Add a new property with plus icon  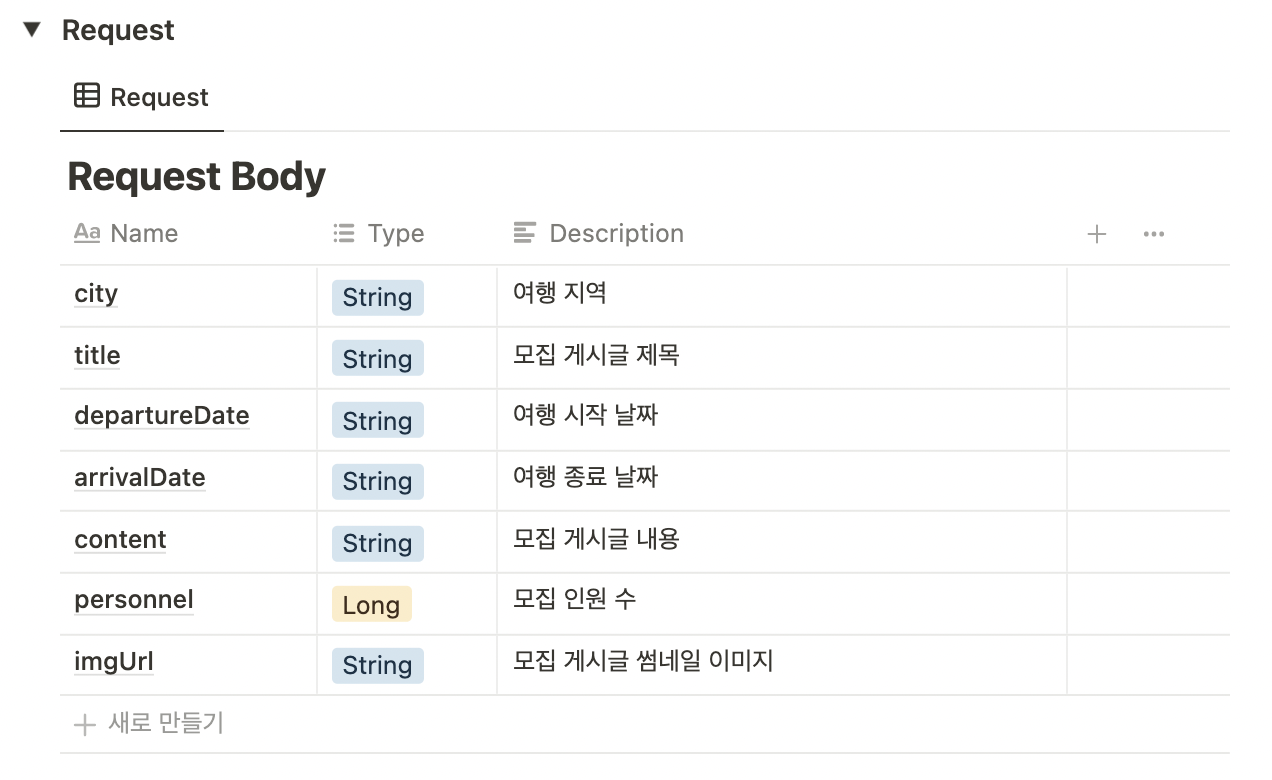(x=1097, y=234)
